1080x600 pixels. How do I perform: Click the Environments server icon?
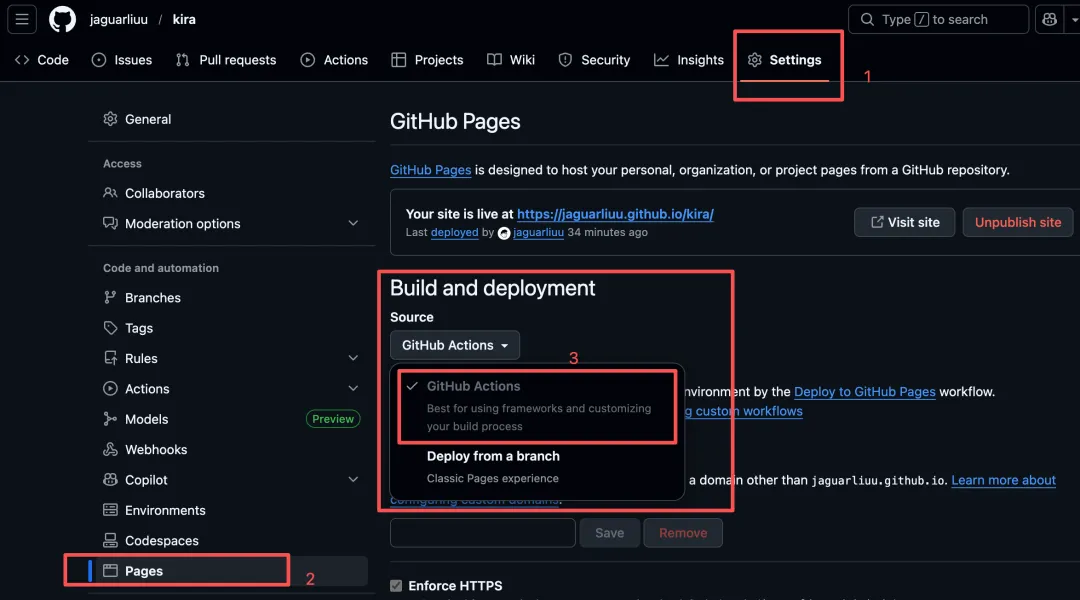tap(110, 510)
